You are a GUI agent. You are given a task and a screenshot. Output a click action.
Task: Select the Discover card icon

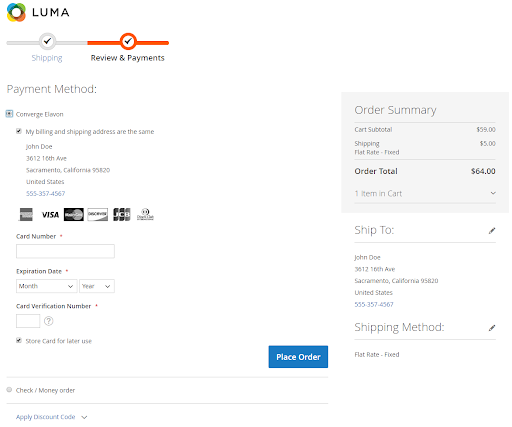point(98,214)
